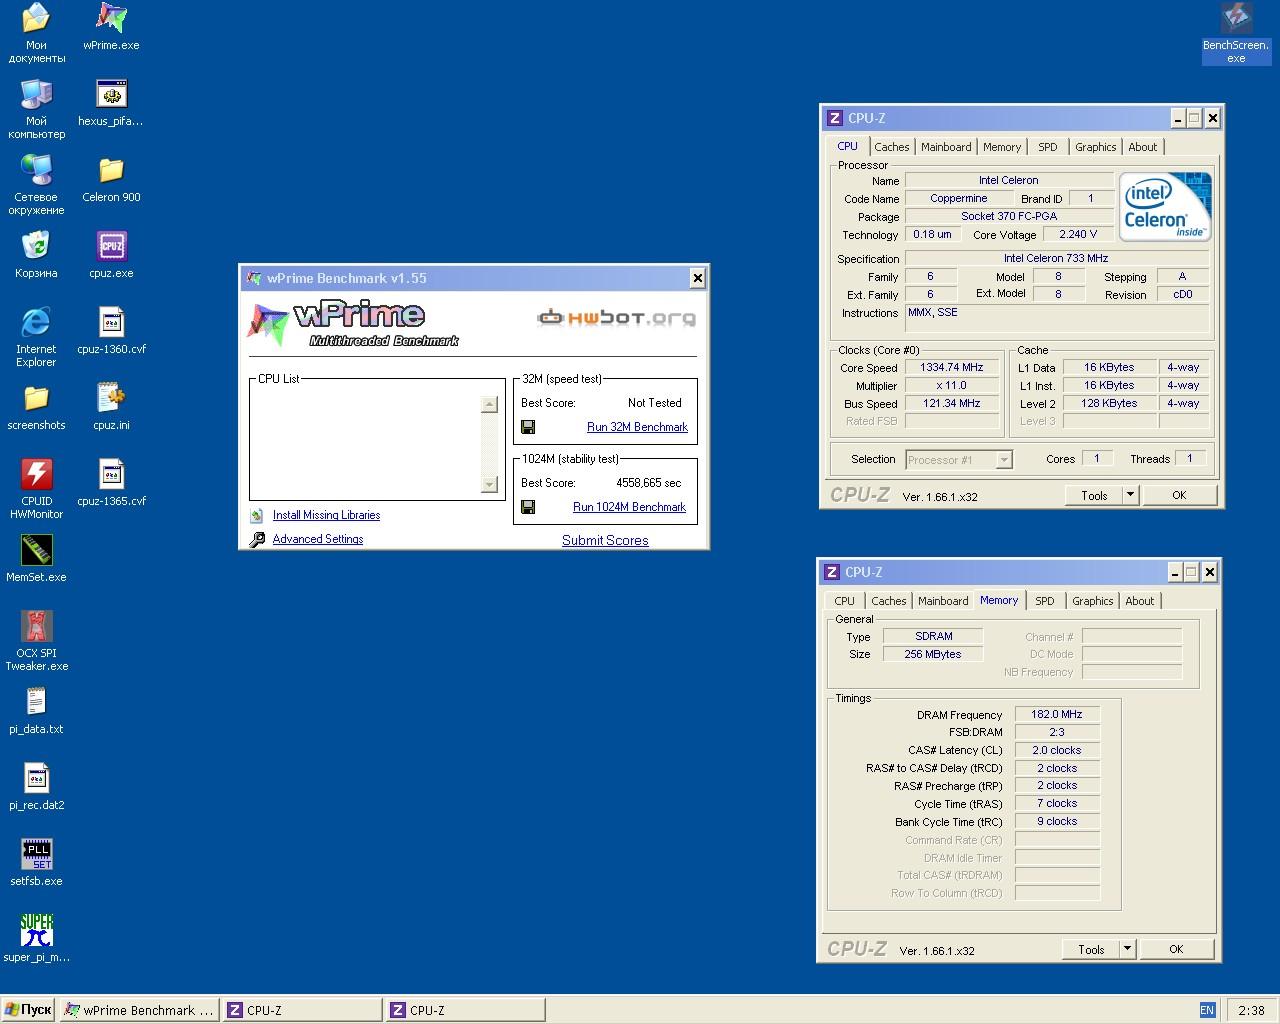This screenshot has height=1024, width=1280.
Task: Activate first CPU-Z taskbar button
Action: pyautogui.click(x=302, y=1010)
